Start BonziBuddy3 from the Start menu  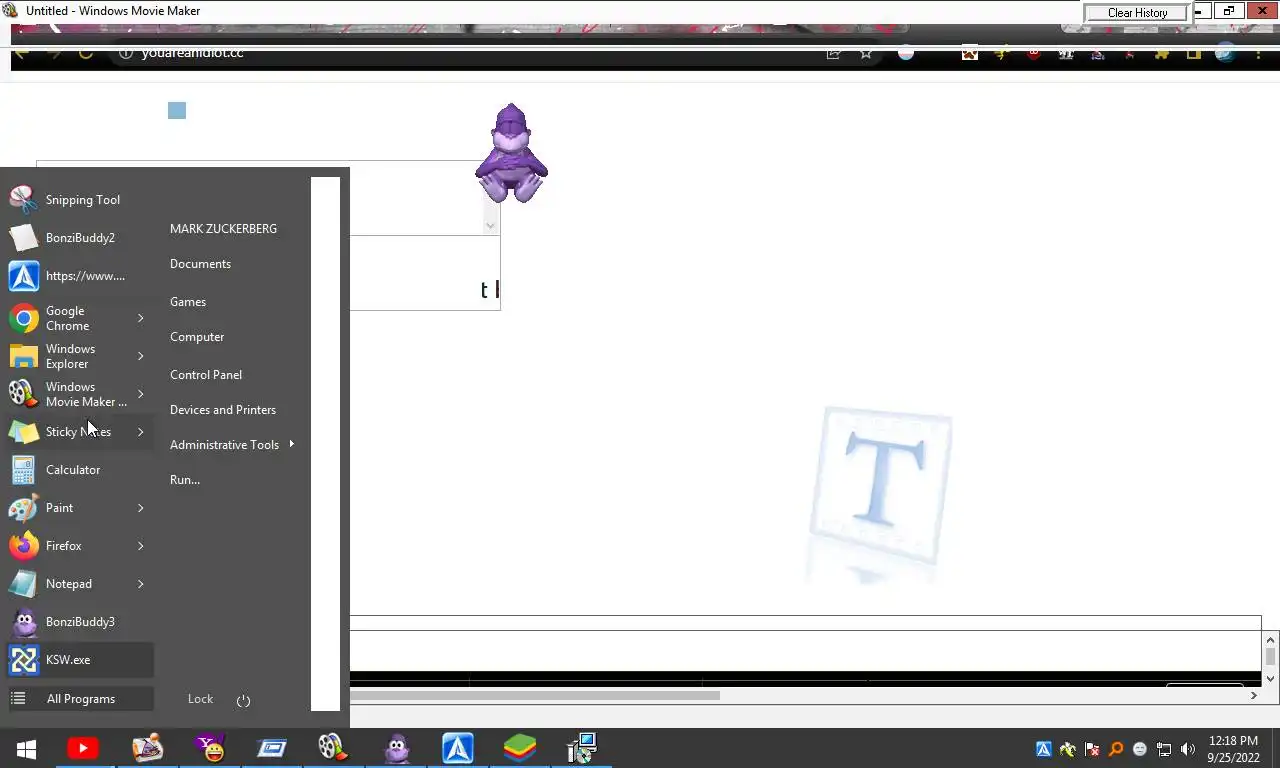[80, 622]
